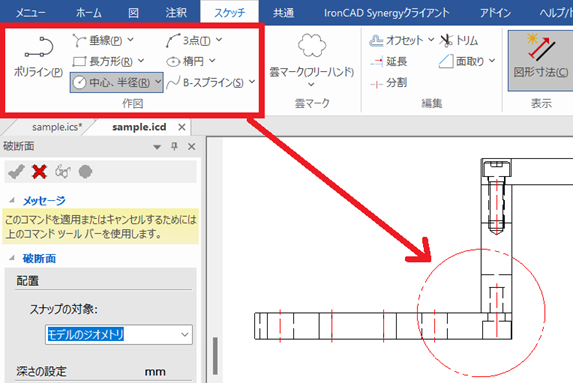
Task: Select the Ellipse (楕円) tool
Action: pyautogui.click(x=185, y=61)
